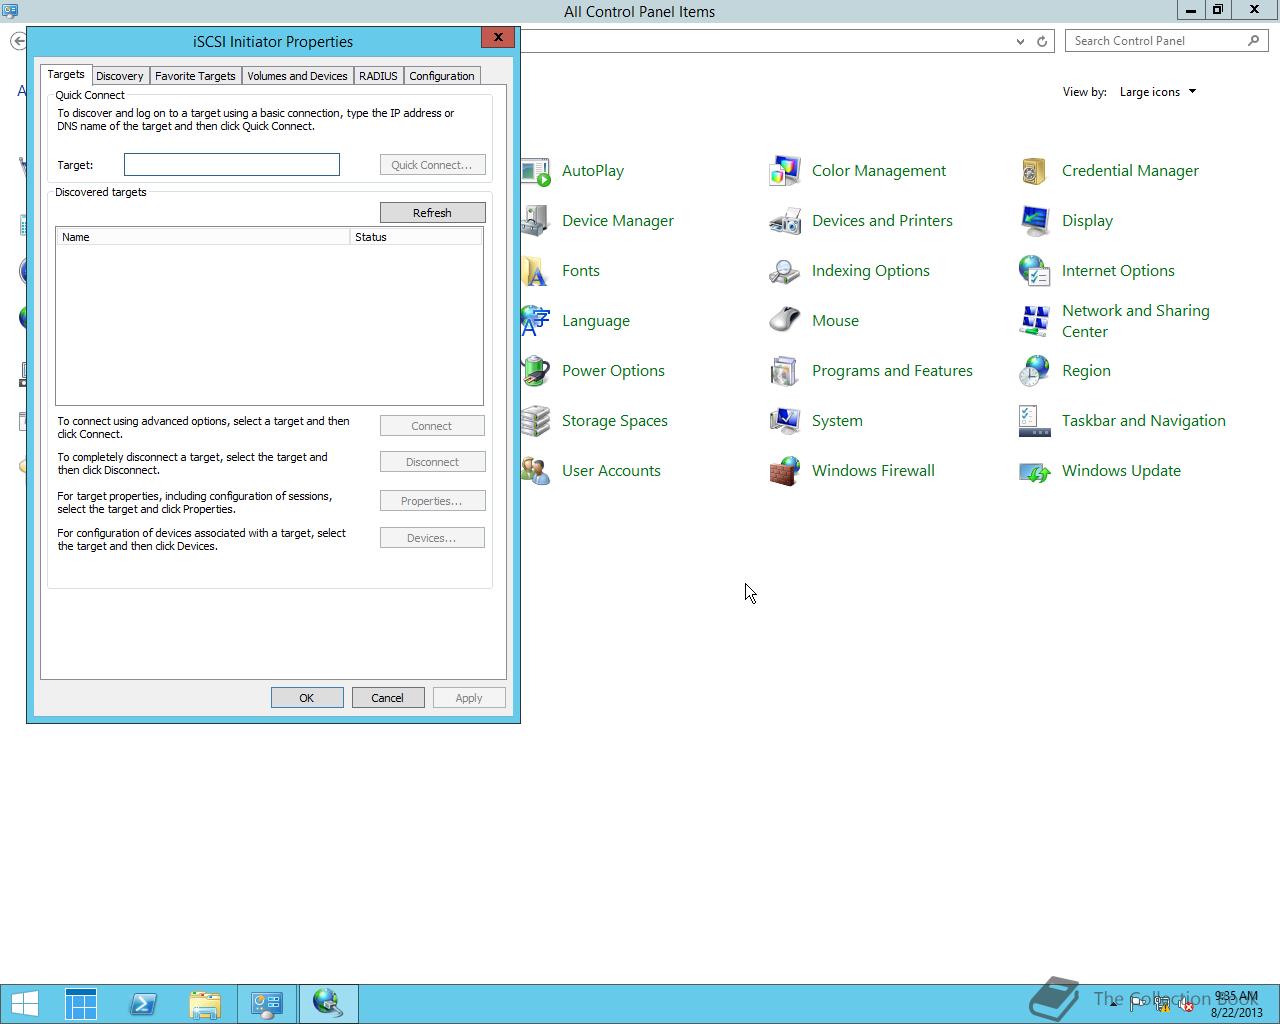Open the Windows Update icon
This screenshot has height=1024, width=1280.
coord(1034,471)
